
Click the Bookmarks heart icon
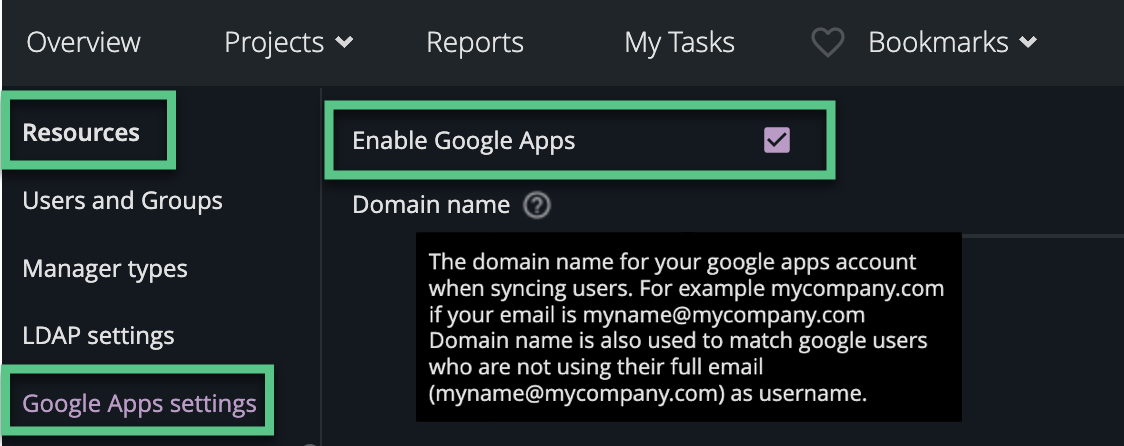coord(827,43)
